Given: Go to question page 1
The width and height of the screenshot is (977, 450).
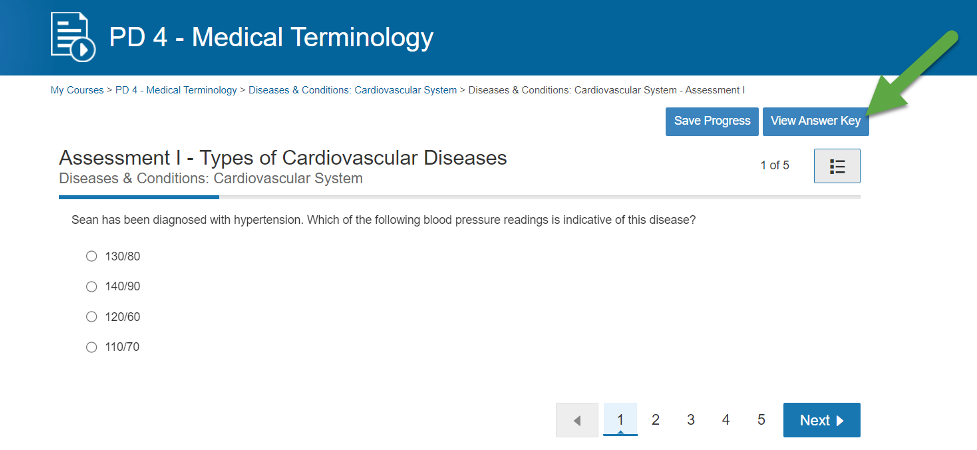Looking at the screenshot, I should 620,420.
